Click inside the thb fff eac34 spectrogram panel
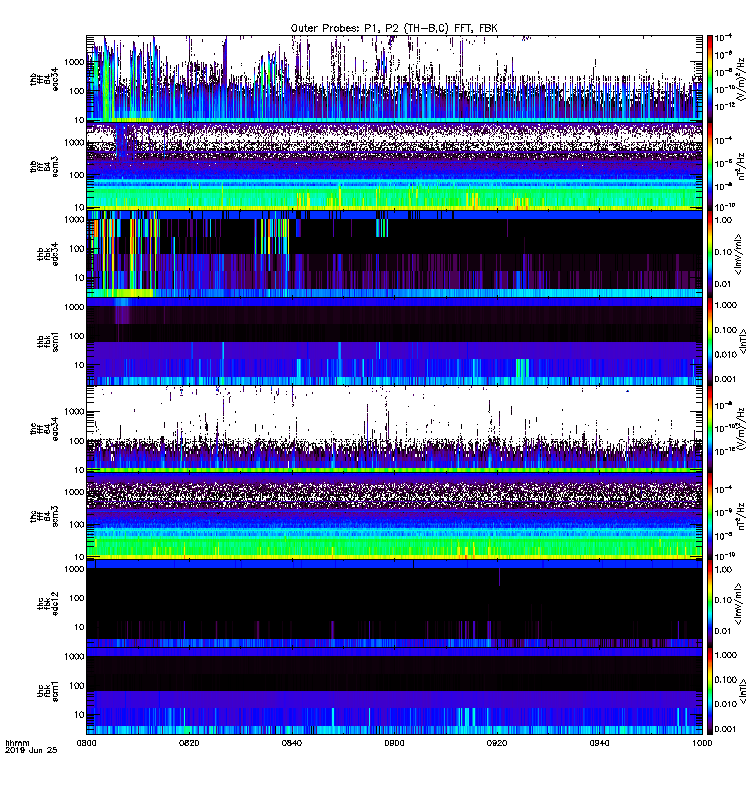 [394, 79]
